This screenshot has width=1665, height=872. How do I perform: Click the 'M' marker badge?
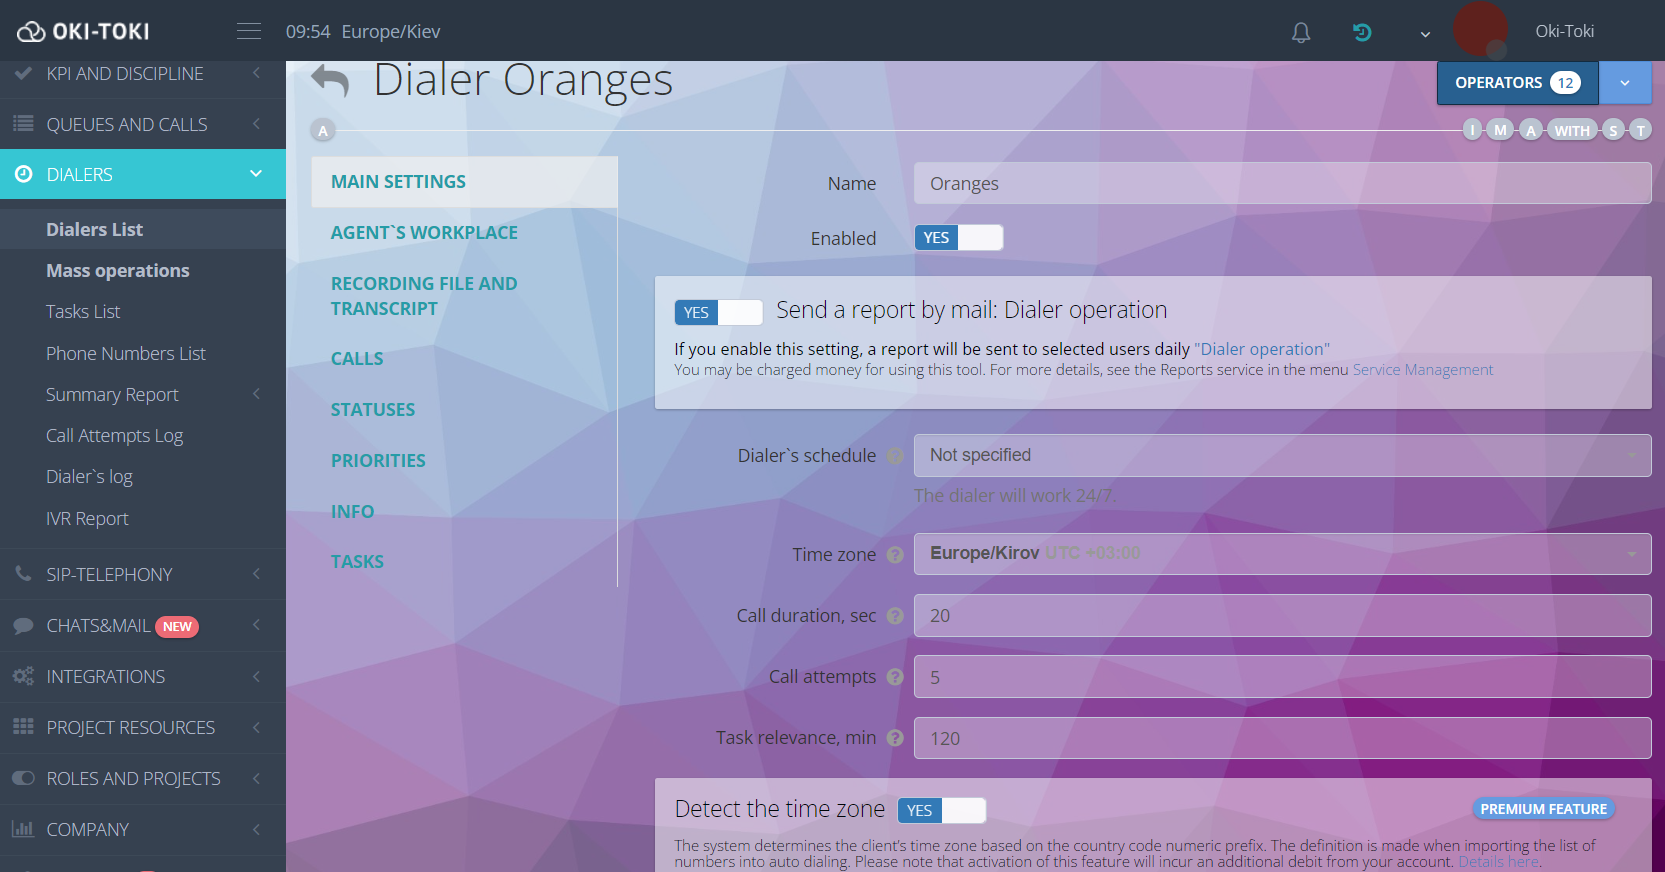tap(1500, 130)
